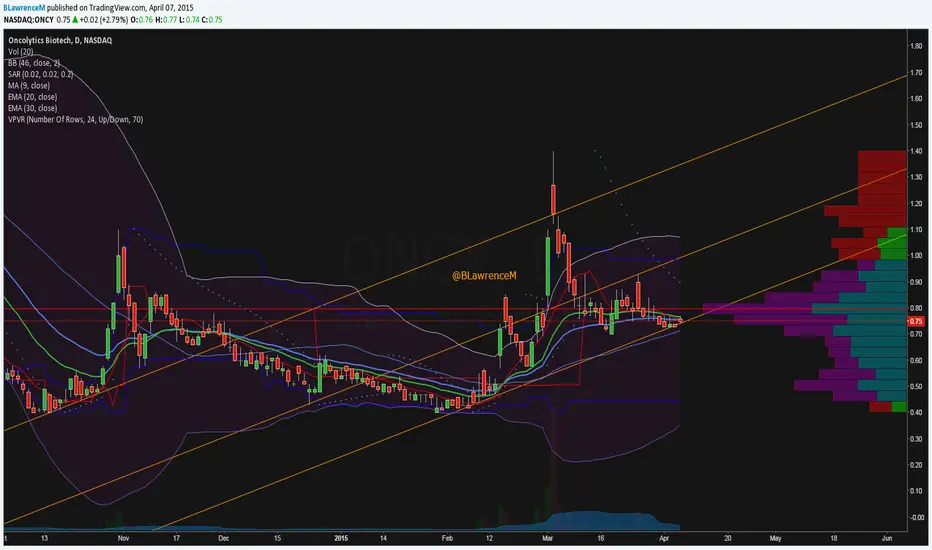Click the 0.40 price axis label
The image size is (932, 550).
click(x=916, y=413)
